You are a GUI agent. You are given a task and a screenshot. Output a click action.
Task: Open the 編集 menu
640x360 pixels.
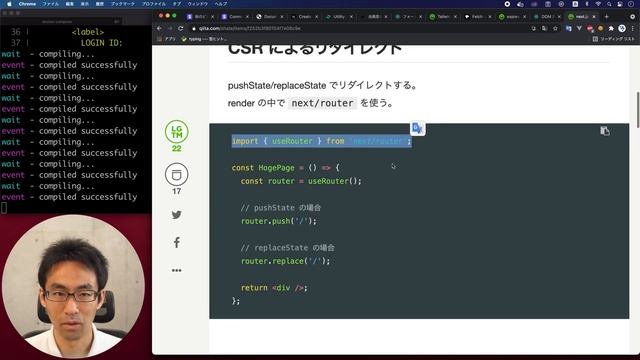(70, 4)
